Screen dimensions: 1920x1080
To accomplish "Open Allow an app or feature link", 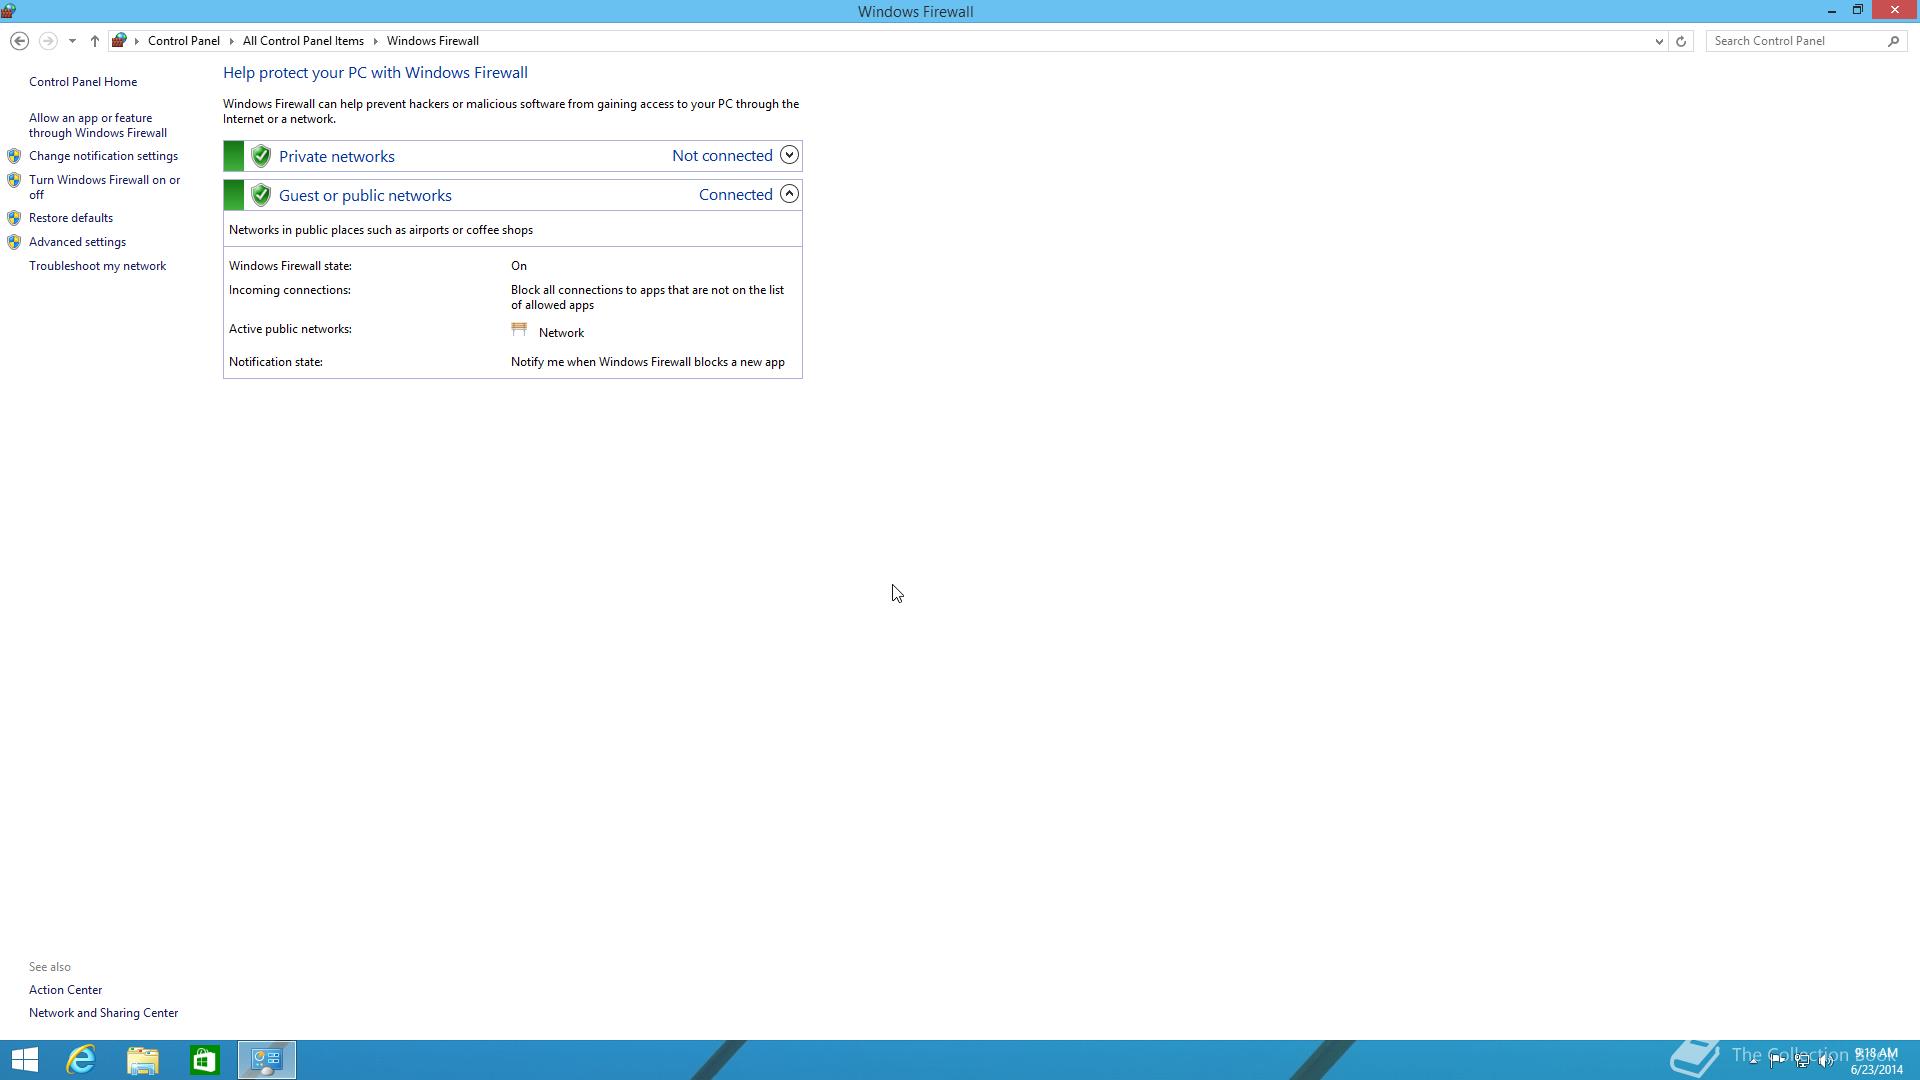I will pos(98,125).
